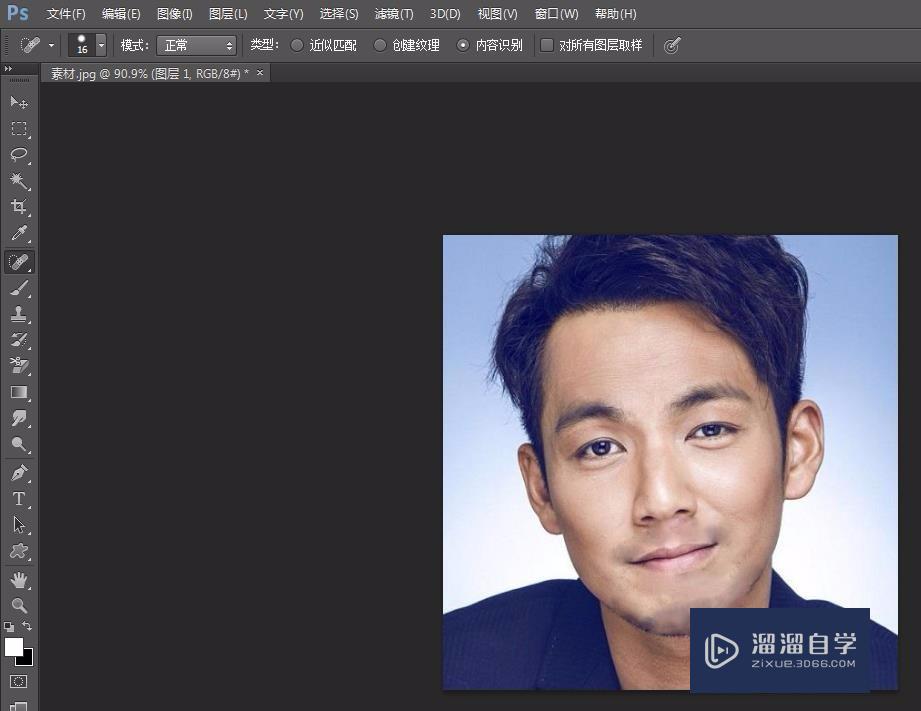Viewport: 921px width, 711px height.
Task: Select the Lasso tool
Action: (19, 155)
